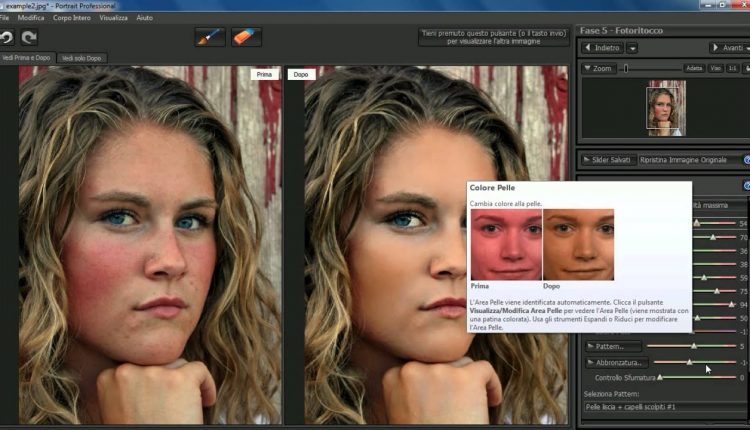
Task: Click the Dopo label on right image
Action: (301, 75)
